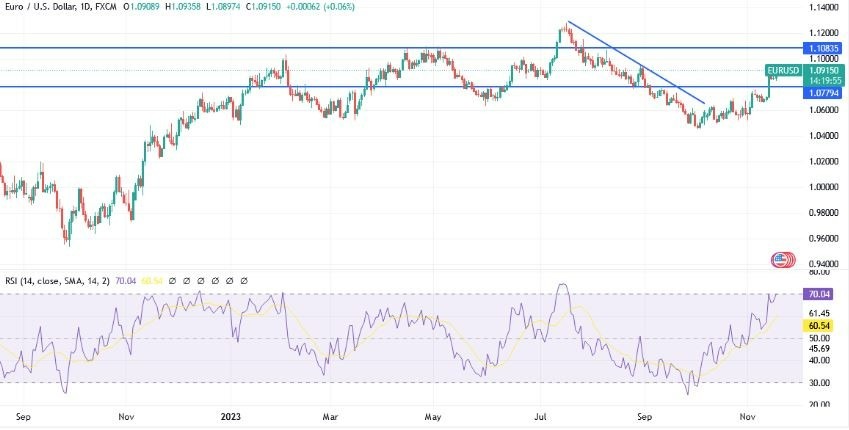Screen dimensions: 849x430
Task: Click the open value O1.09089
Action: coord(142,7)
